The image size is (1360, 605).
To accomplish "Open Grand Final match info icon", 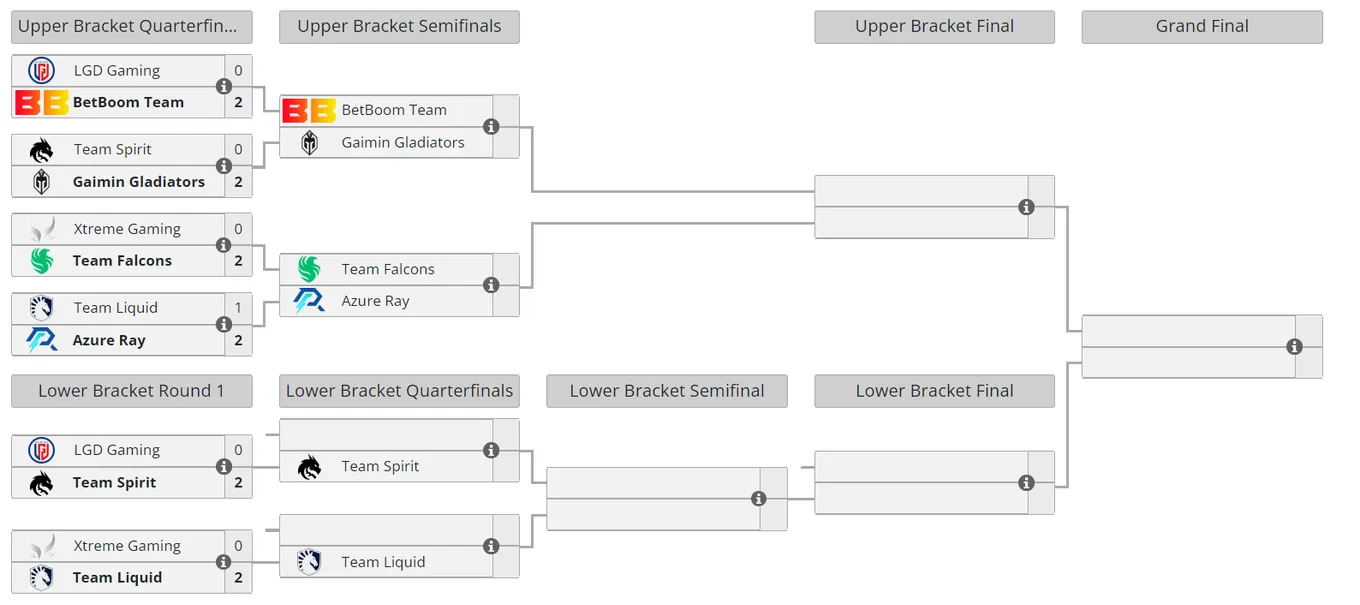I will click(1294, 347).
